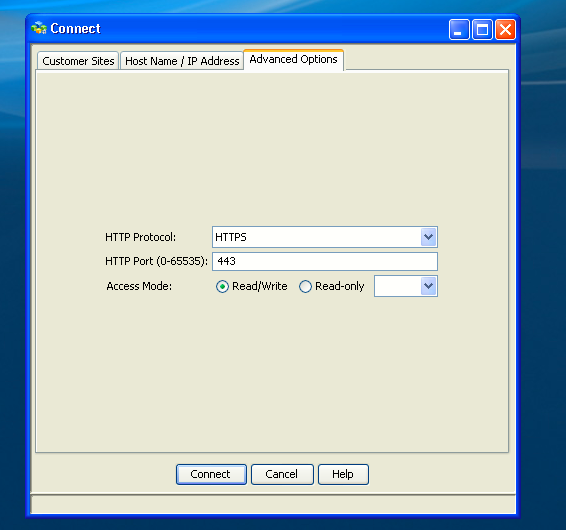Cancel the connection dialog
566x530 pixels.
pos(282,474)
